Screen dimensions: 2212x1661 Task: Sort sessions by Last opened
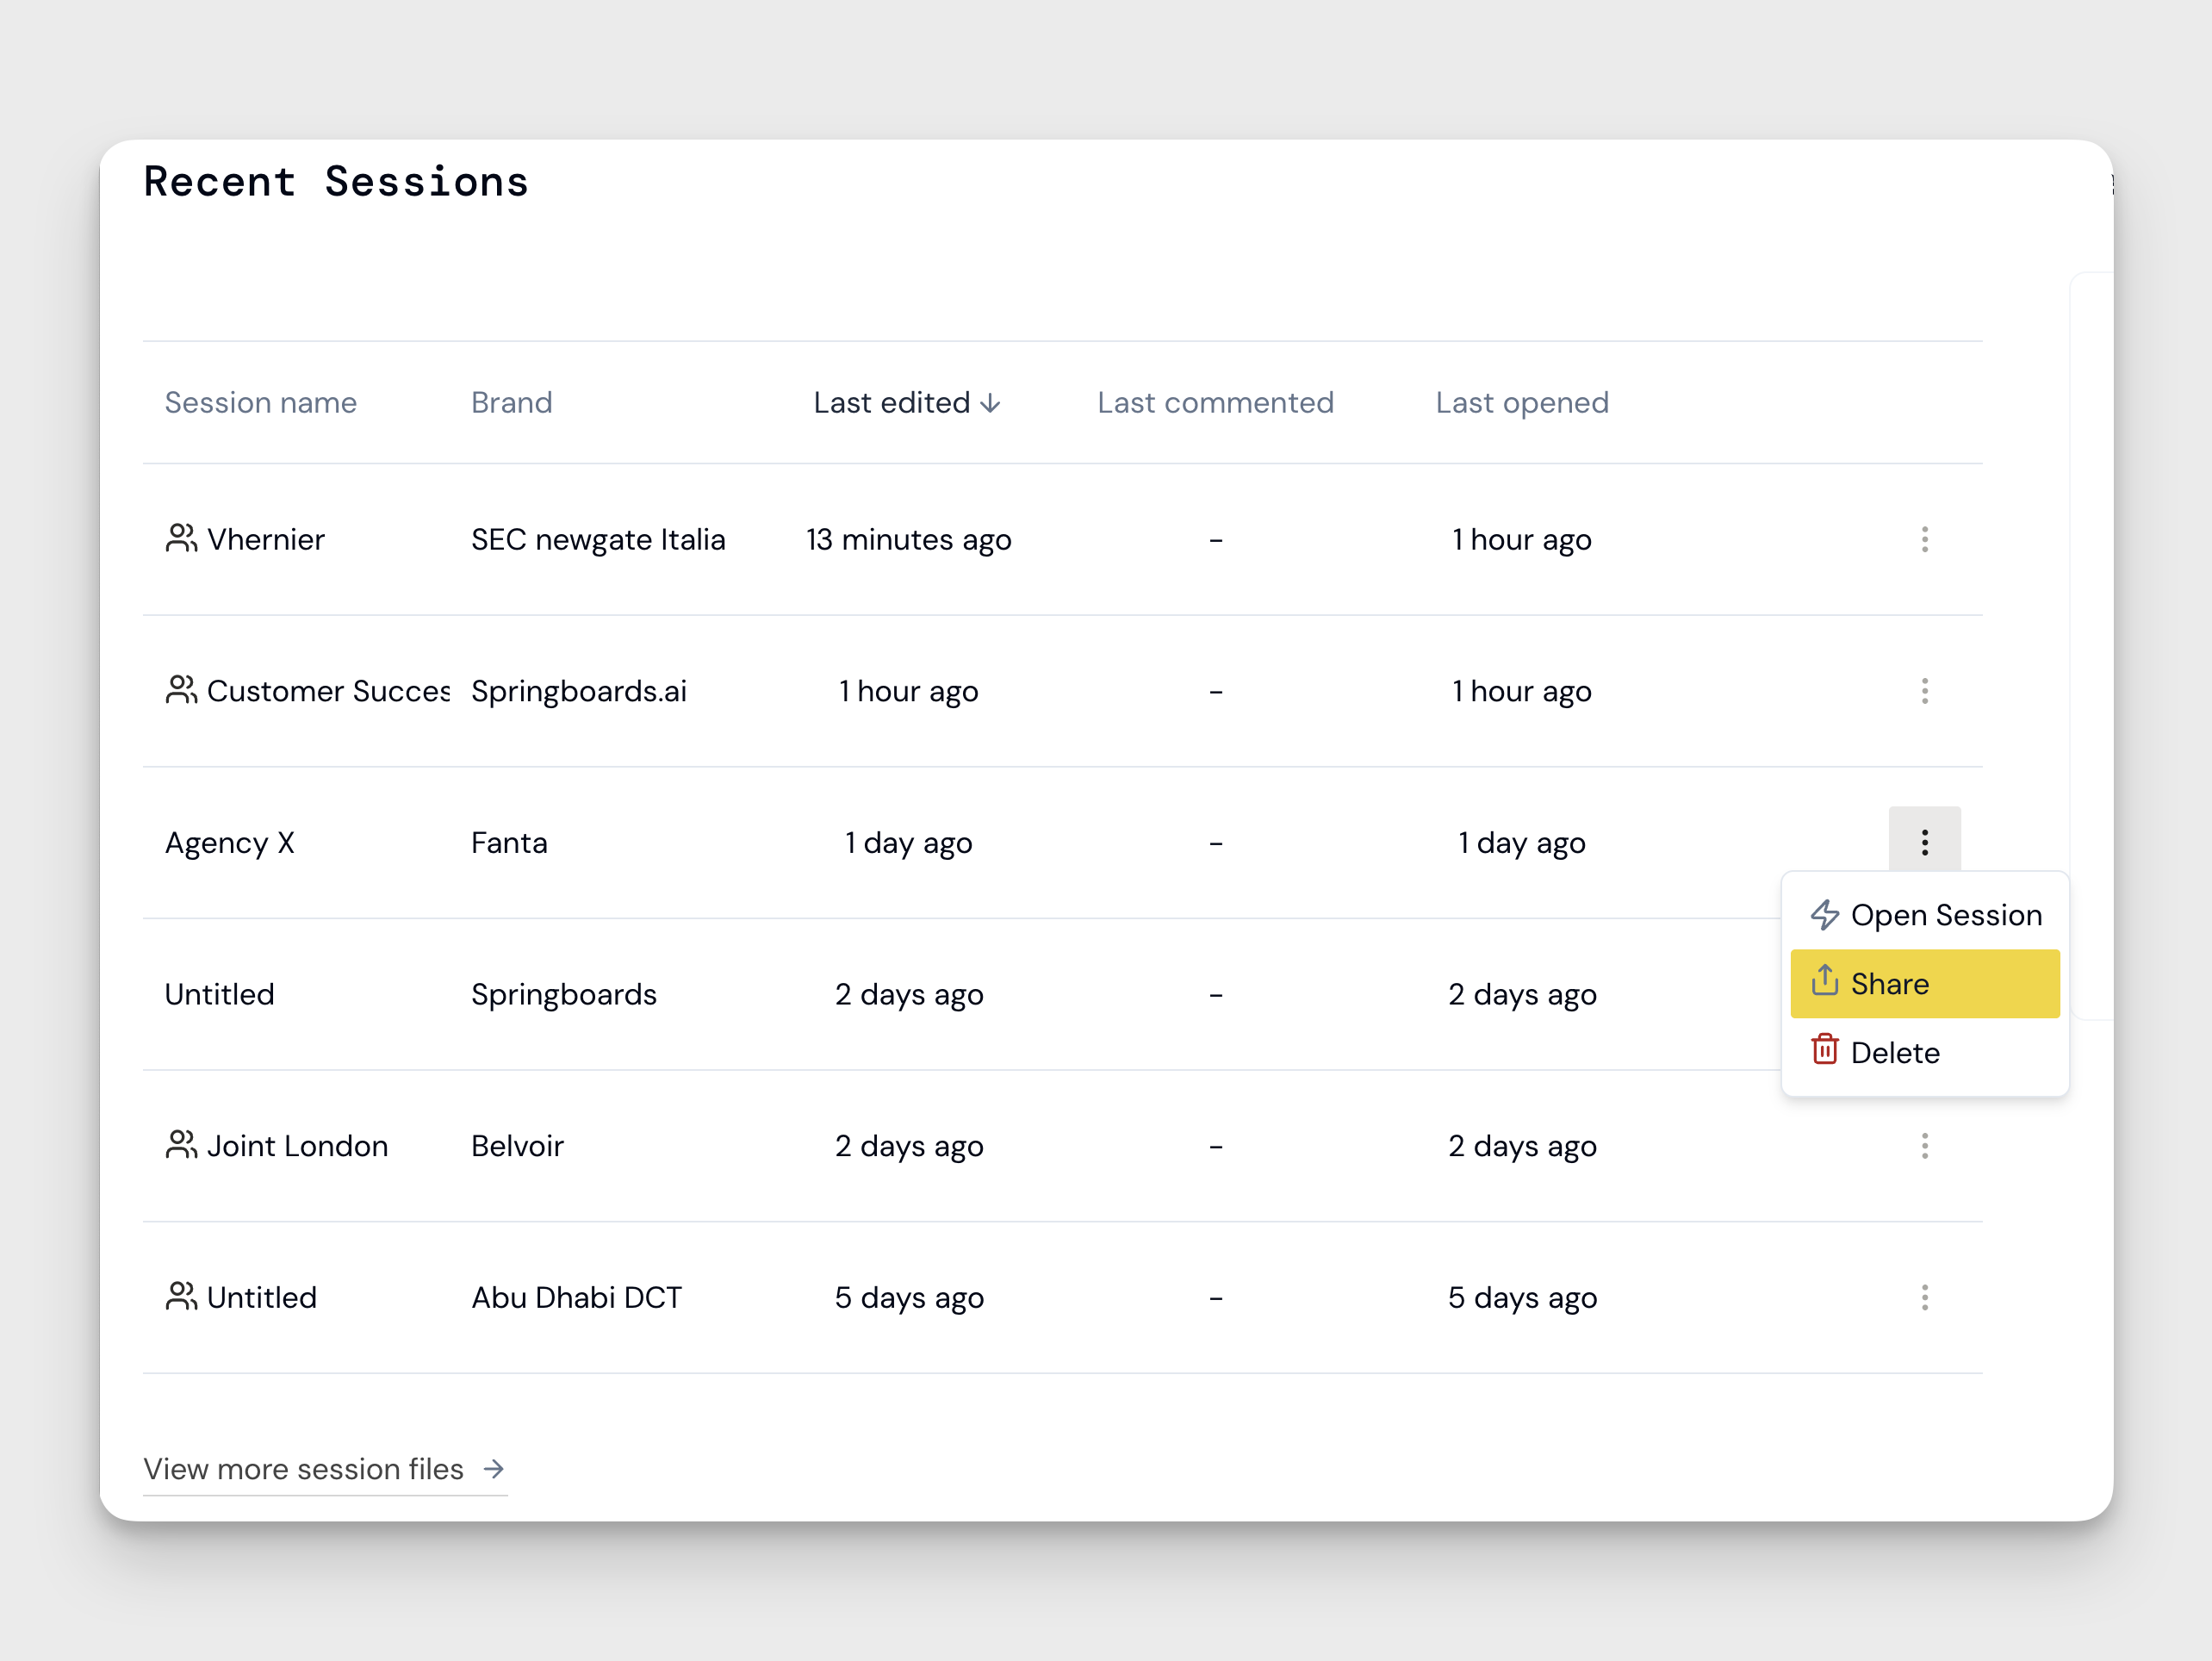tap(1521, 403)
